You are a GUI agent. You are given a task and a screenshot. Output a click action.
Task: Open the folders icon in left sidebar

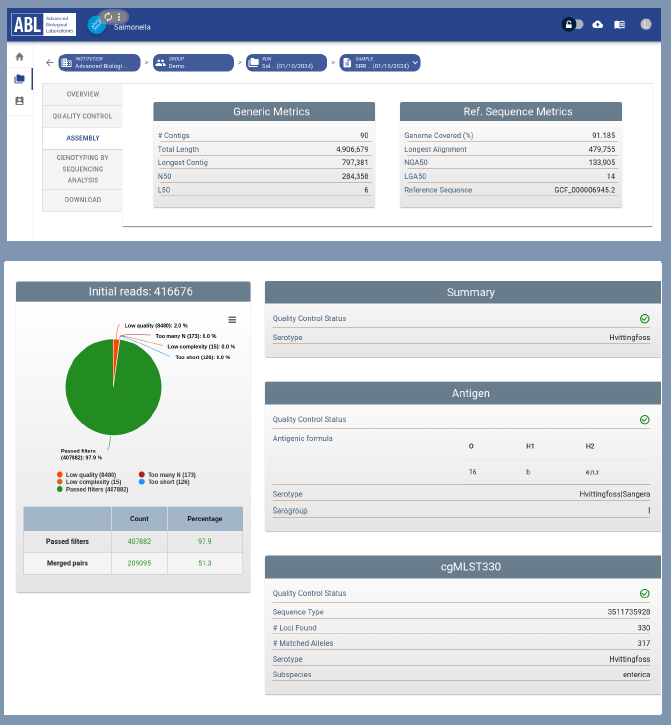pos(19,79)
